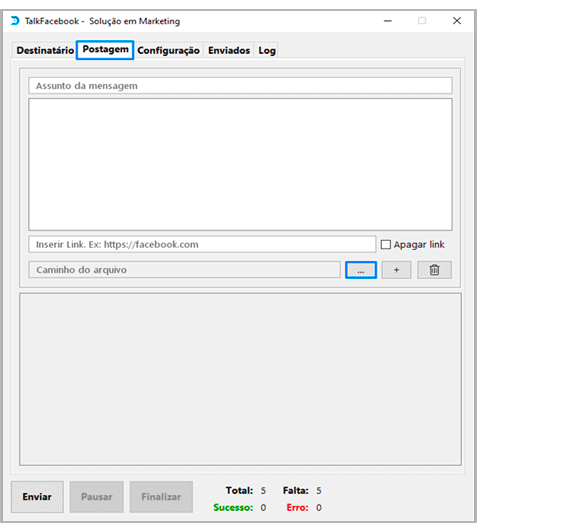Select the Postagem tab

(x=105, y=50)
